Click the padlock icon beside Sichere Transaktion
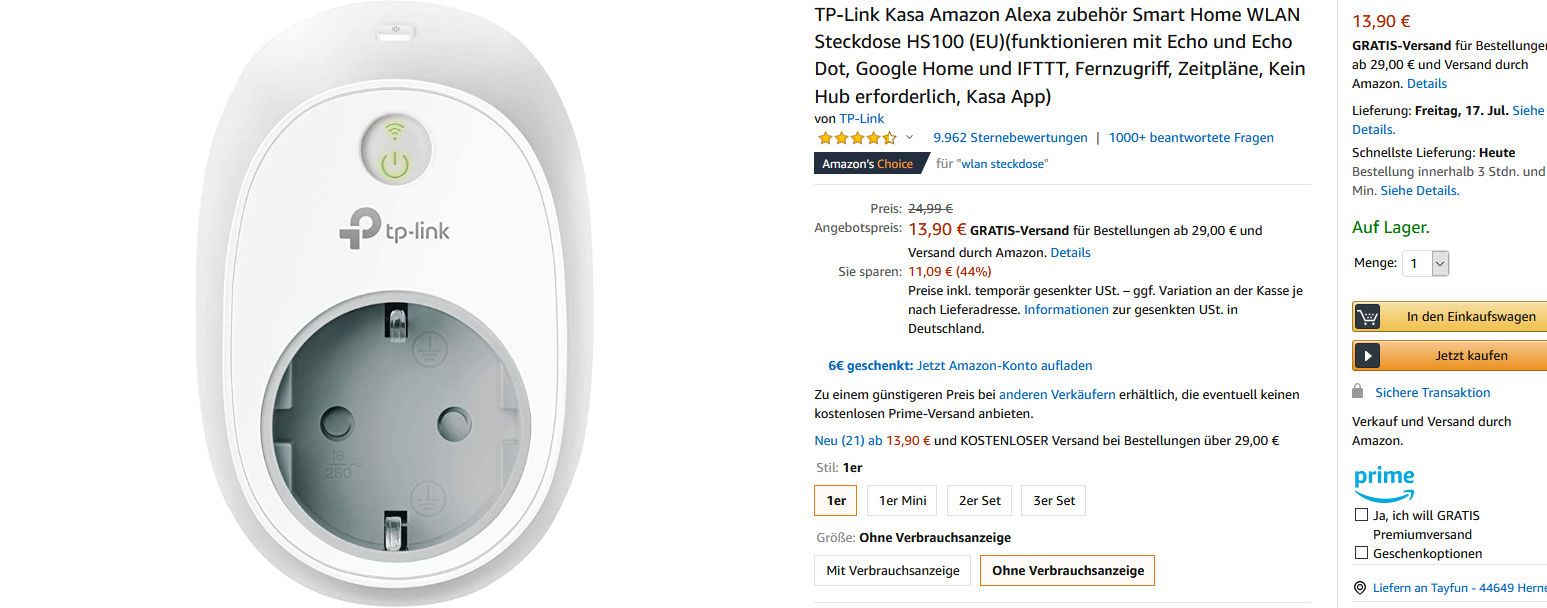This screenshot has width=1547, height=608. coord(1358,391)
